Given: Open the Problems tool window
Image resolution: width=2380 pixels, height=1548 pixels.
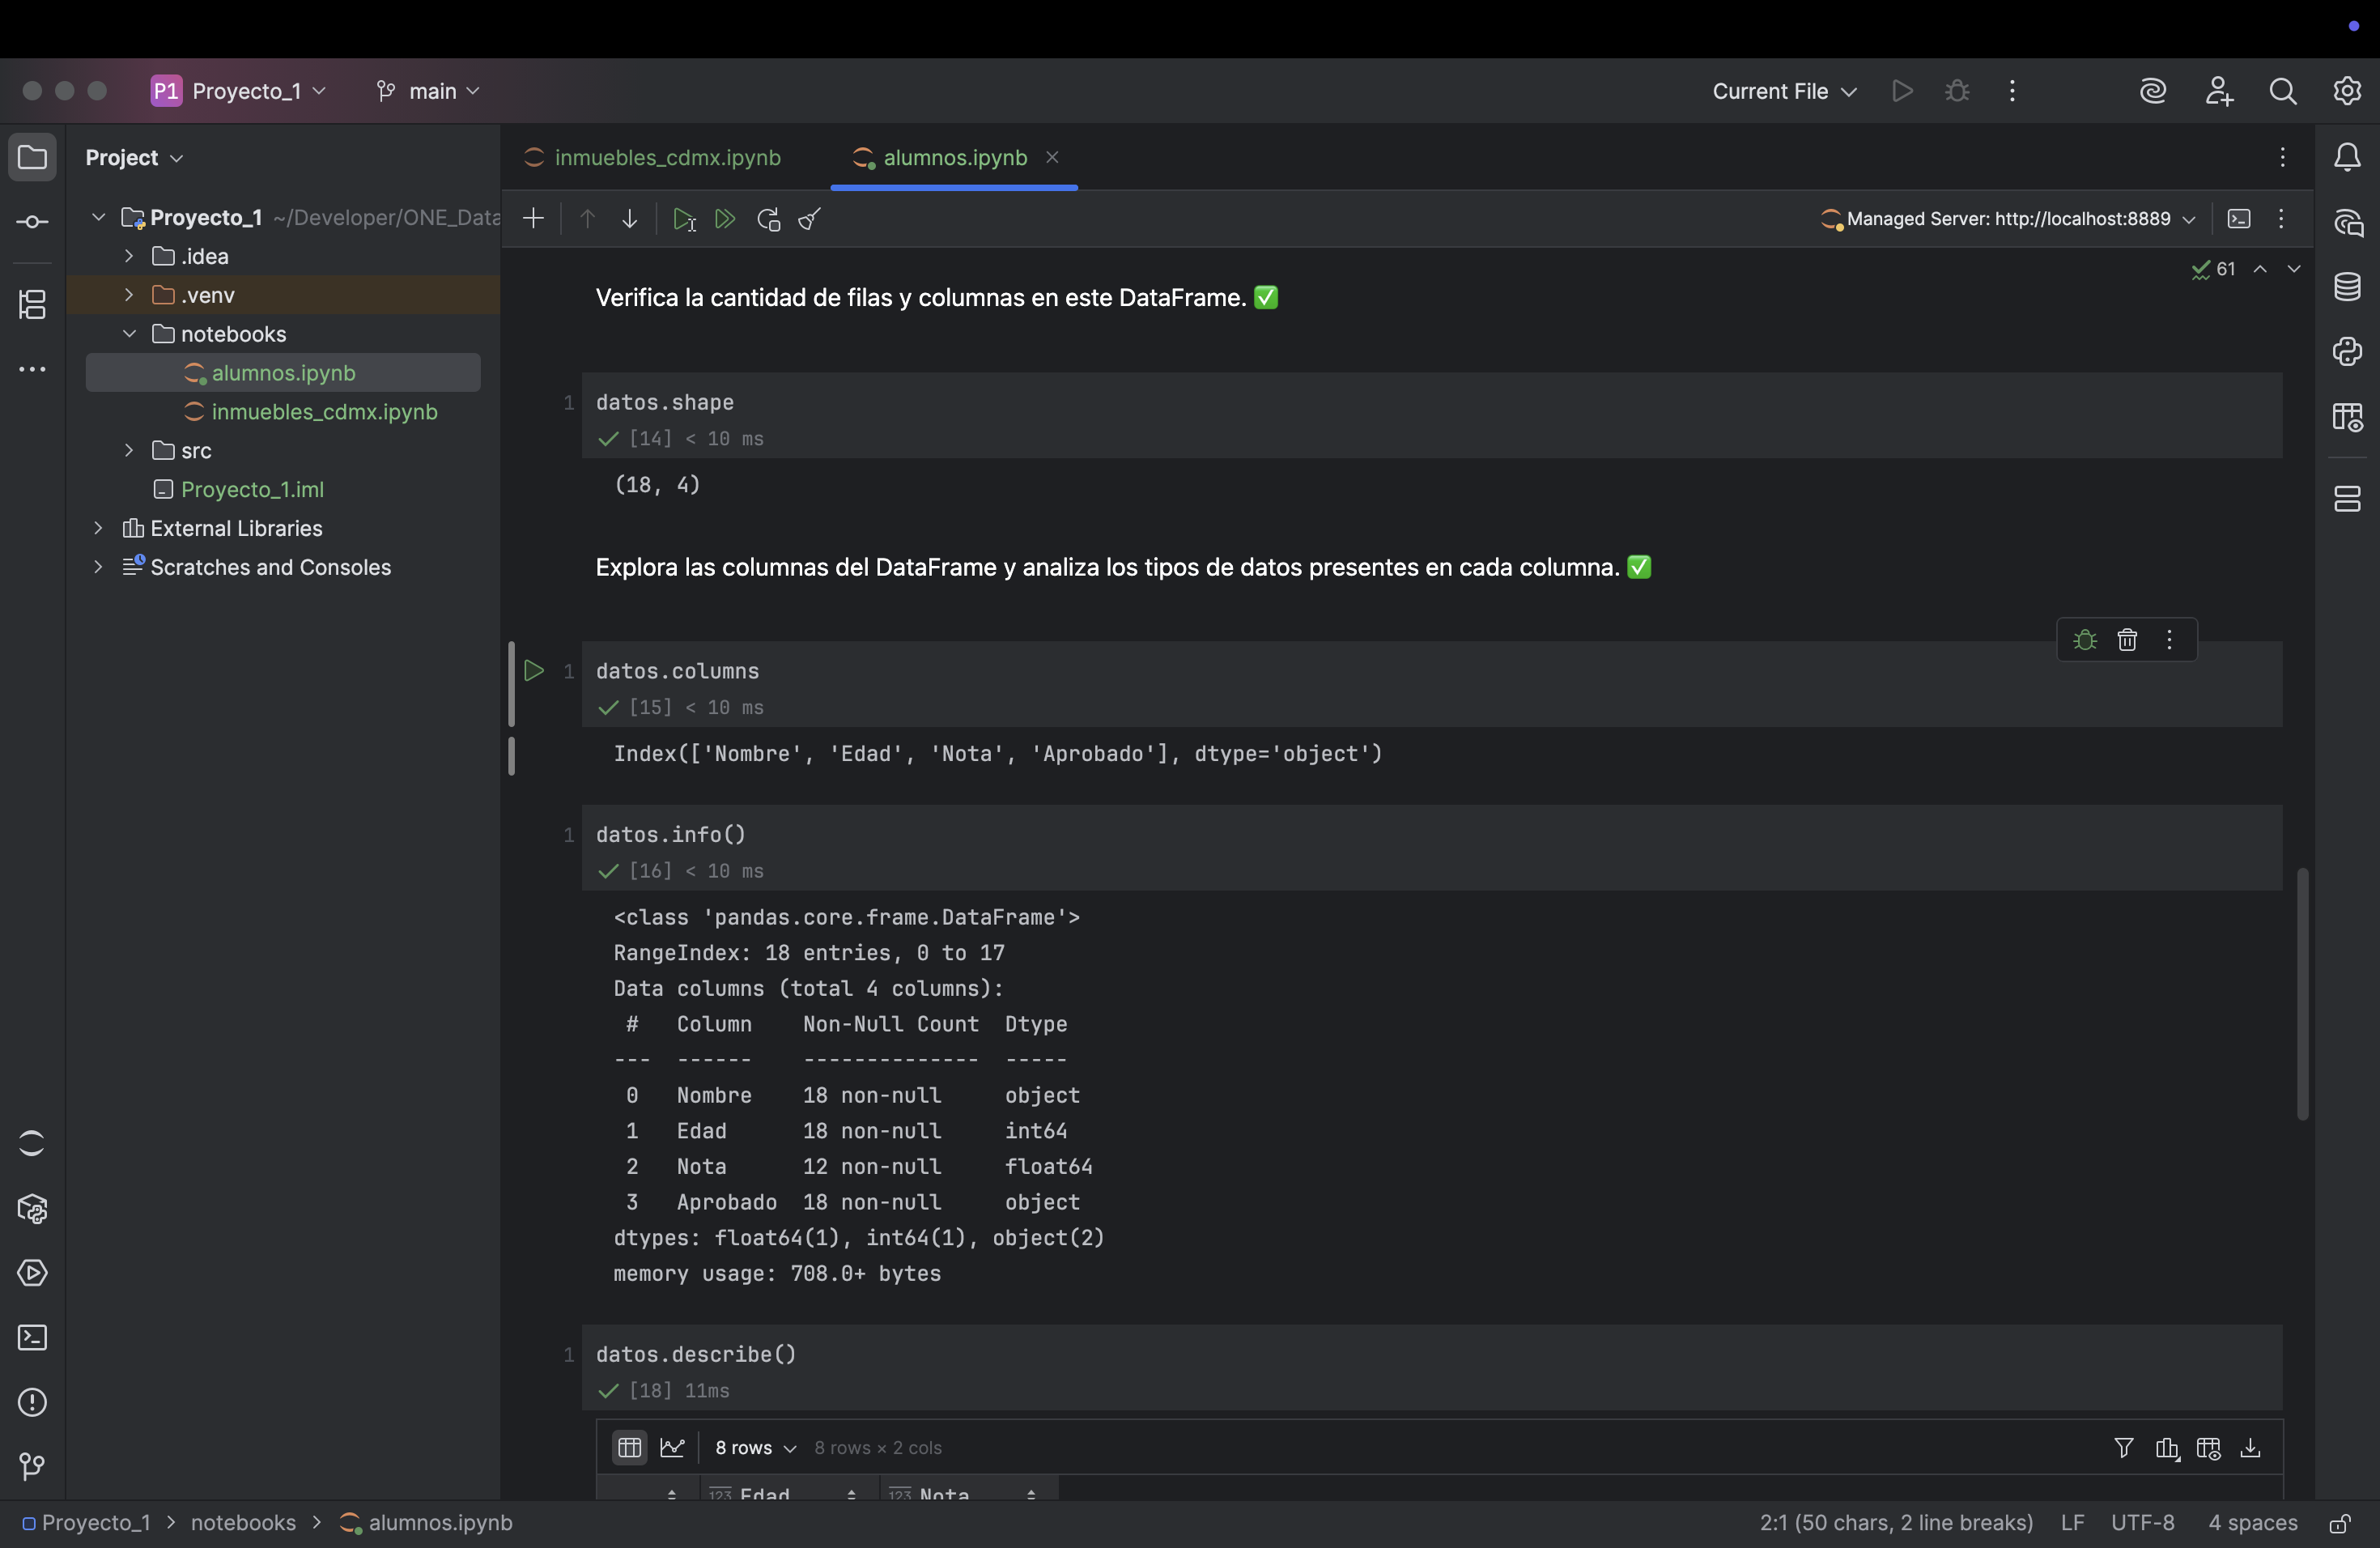Looking at the screenshot, I should (x=32, y=1403).
